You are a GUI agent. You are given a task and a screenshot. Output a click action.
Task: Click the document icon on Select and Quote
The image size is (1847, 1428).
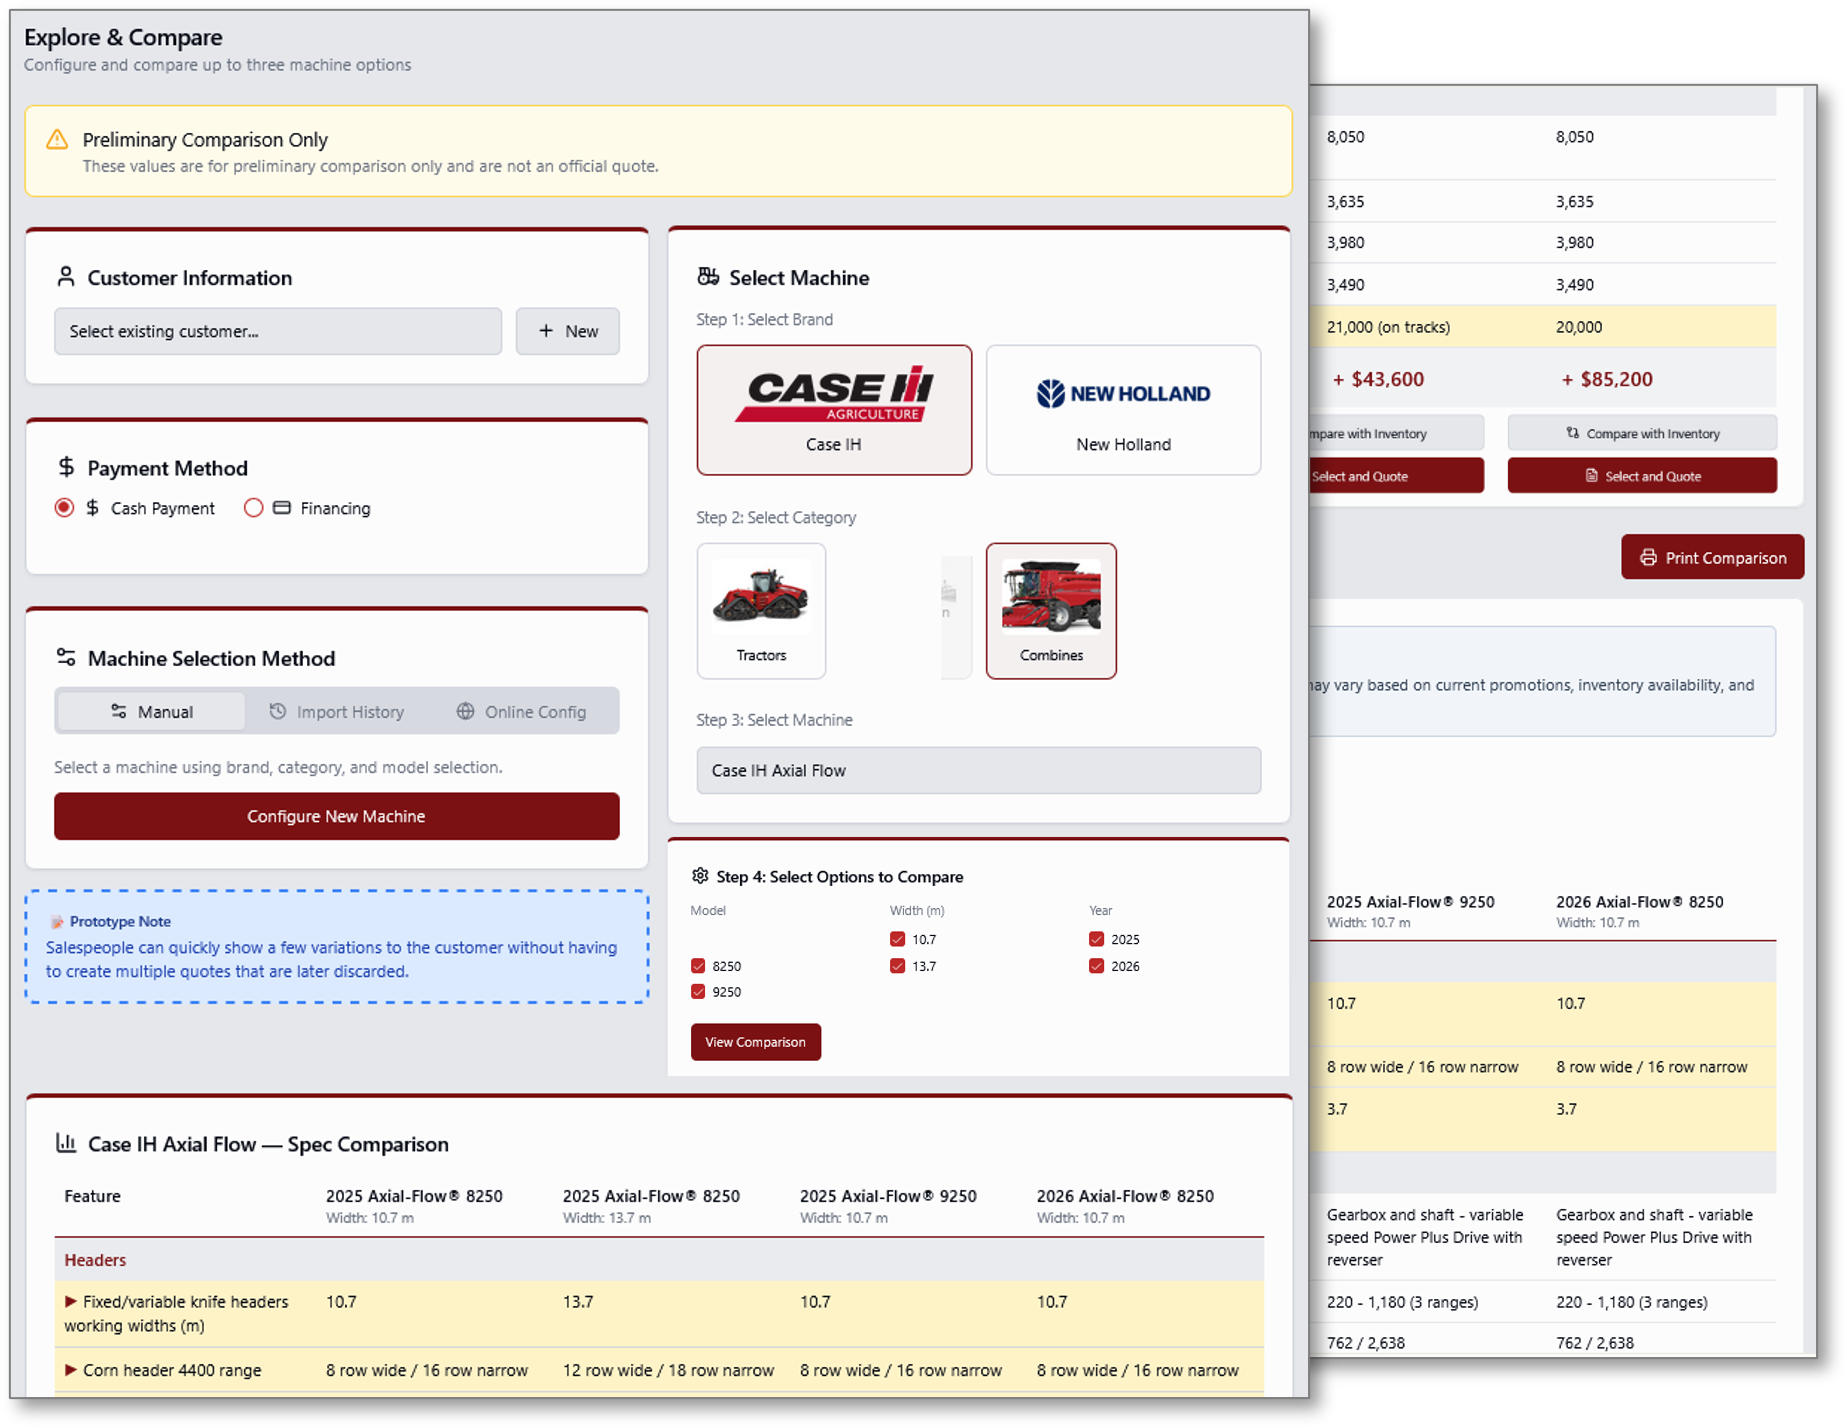[x=1591, y=476]
